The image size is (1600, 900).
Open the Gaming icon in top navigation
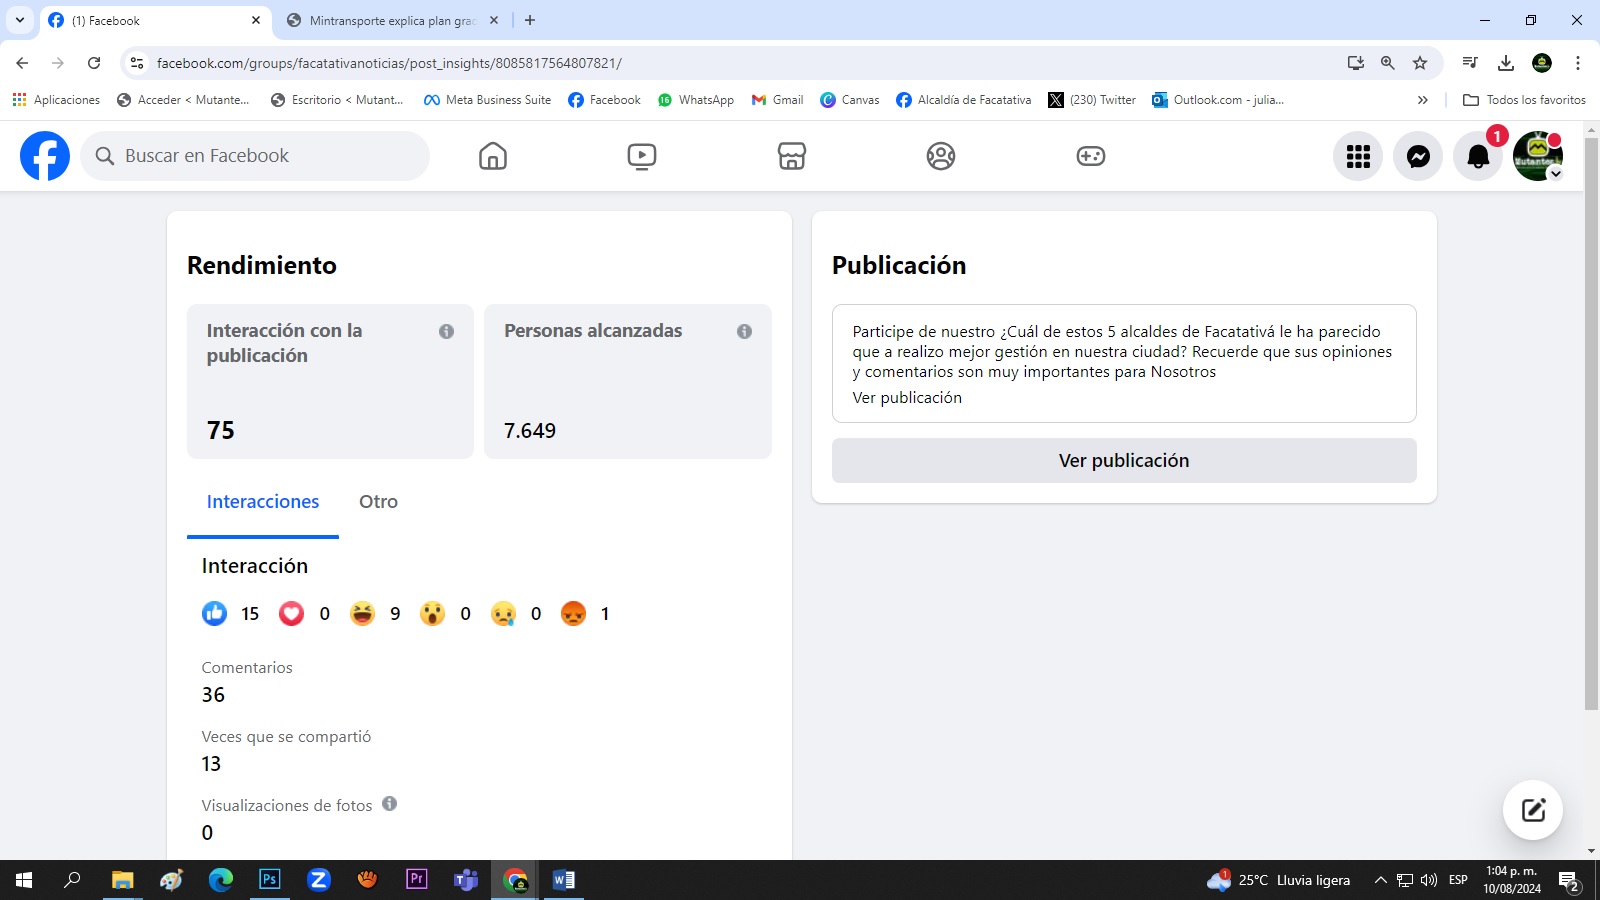(1090, 156)
